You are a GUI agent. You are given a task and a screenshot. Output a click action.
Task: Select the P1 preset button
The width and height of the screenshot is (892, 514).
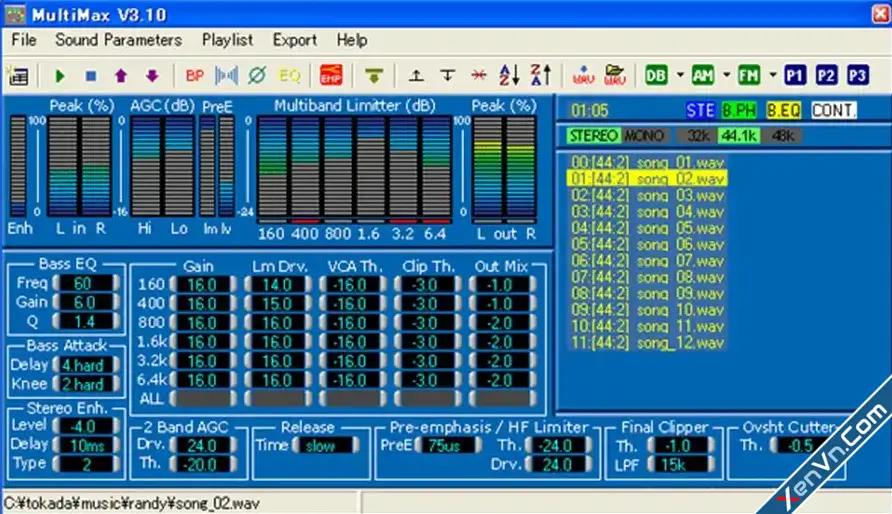click(795, 76)
